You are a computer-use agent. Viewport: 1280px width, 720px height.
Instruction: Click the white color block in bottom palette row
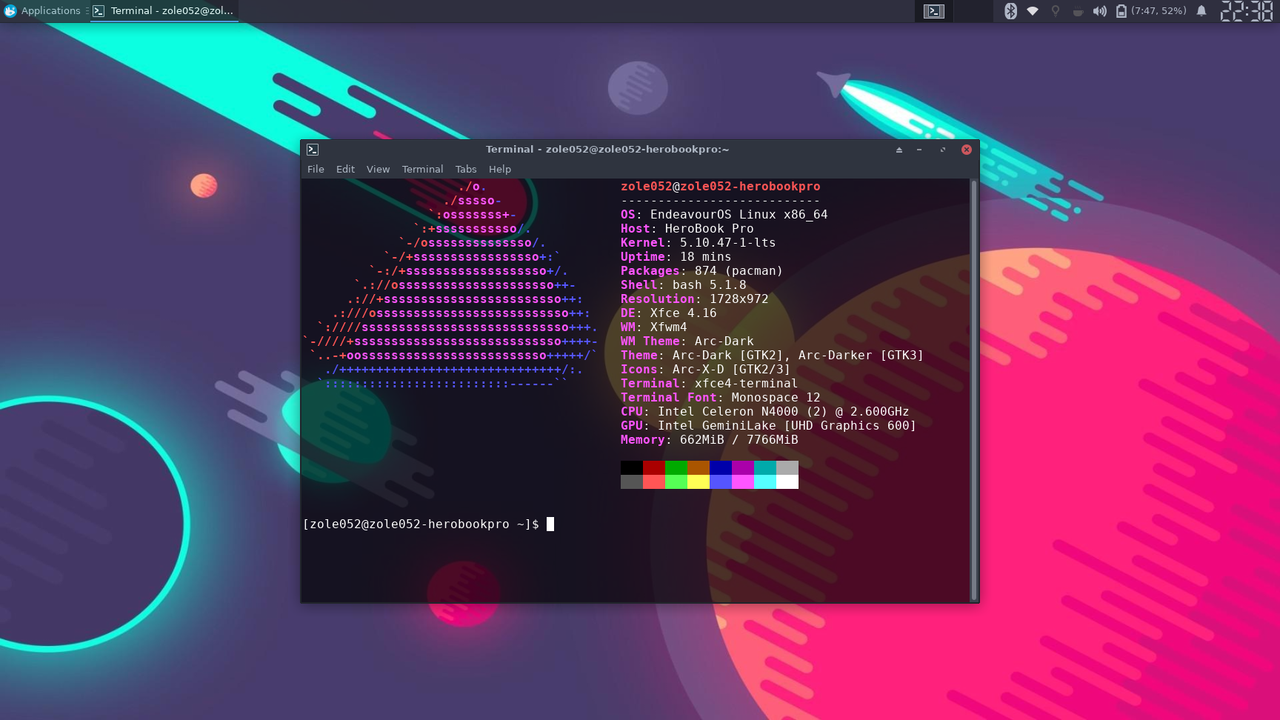pos(787,481)
